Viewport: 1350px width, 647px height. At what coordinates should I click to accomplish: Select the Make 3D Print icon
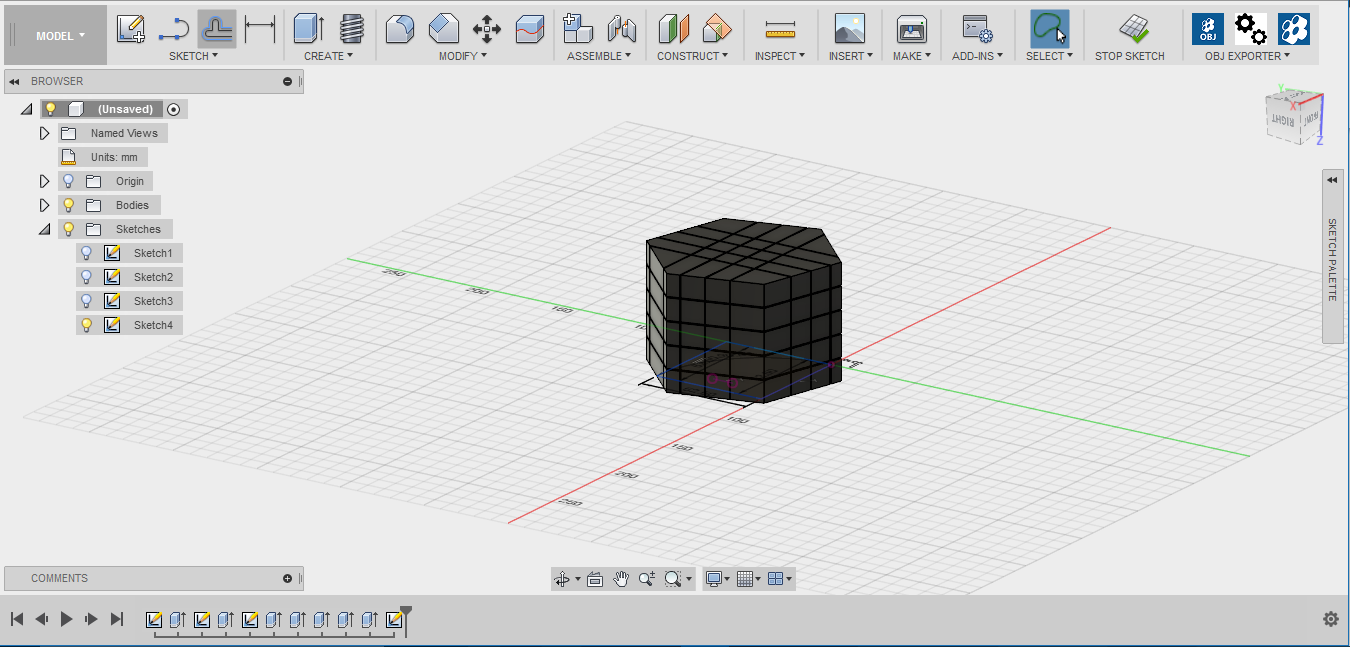coord(911,29)
